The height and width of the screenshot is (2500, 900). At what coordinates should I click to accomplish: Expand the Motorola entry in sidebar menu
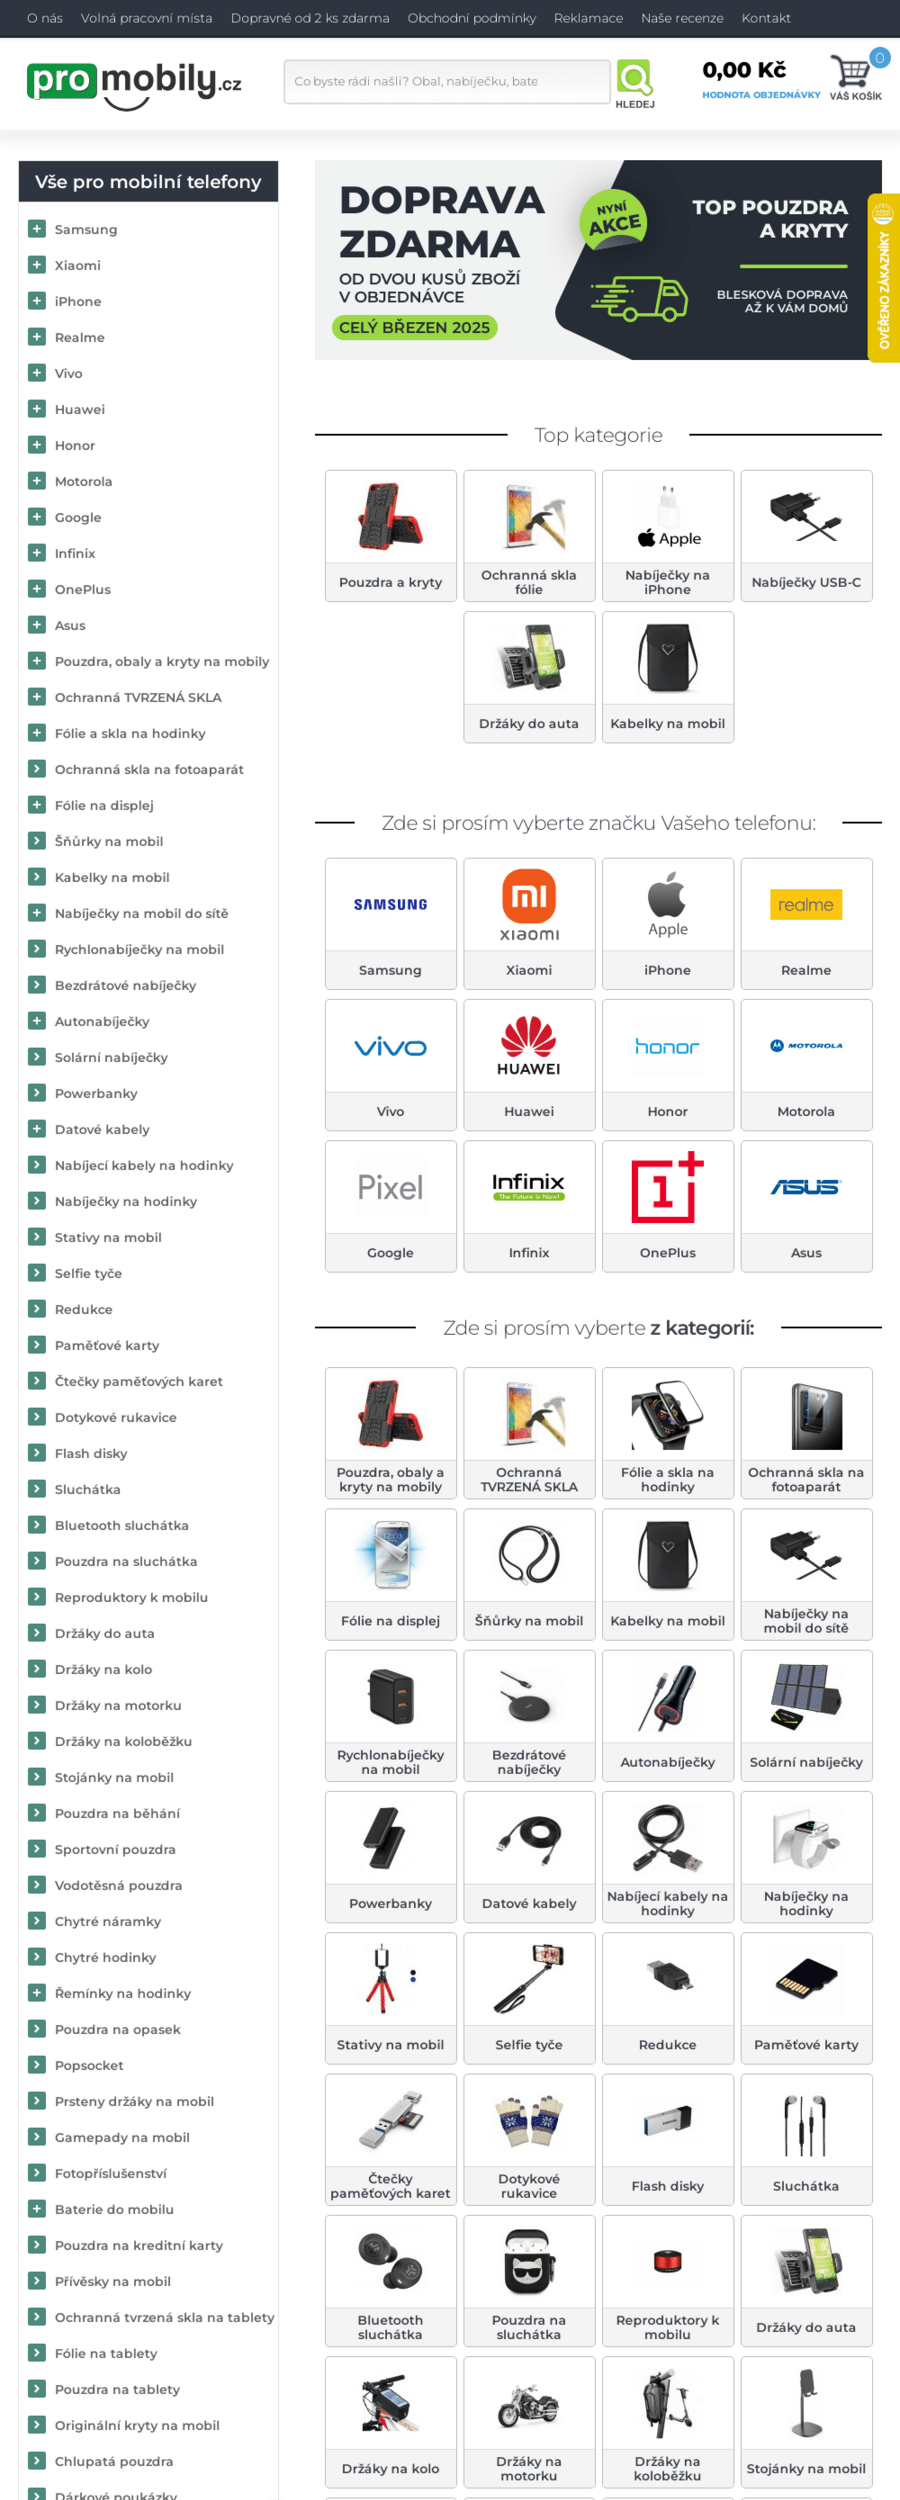click(37, 481)
